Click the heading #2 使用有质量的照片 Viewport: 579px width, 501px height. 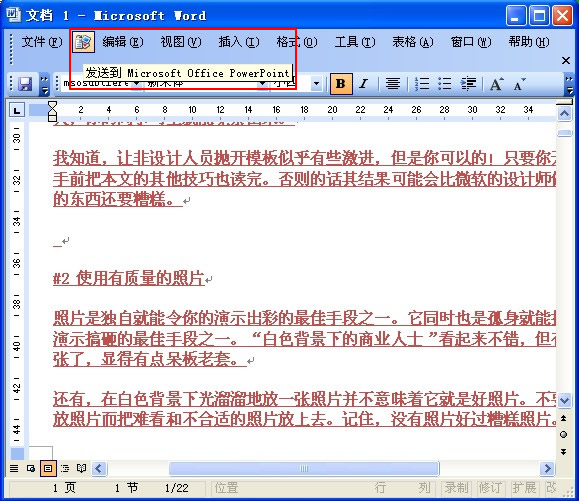(x=129, y=278)
